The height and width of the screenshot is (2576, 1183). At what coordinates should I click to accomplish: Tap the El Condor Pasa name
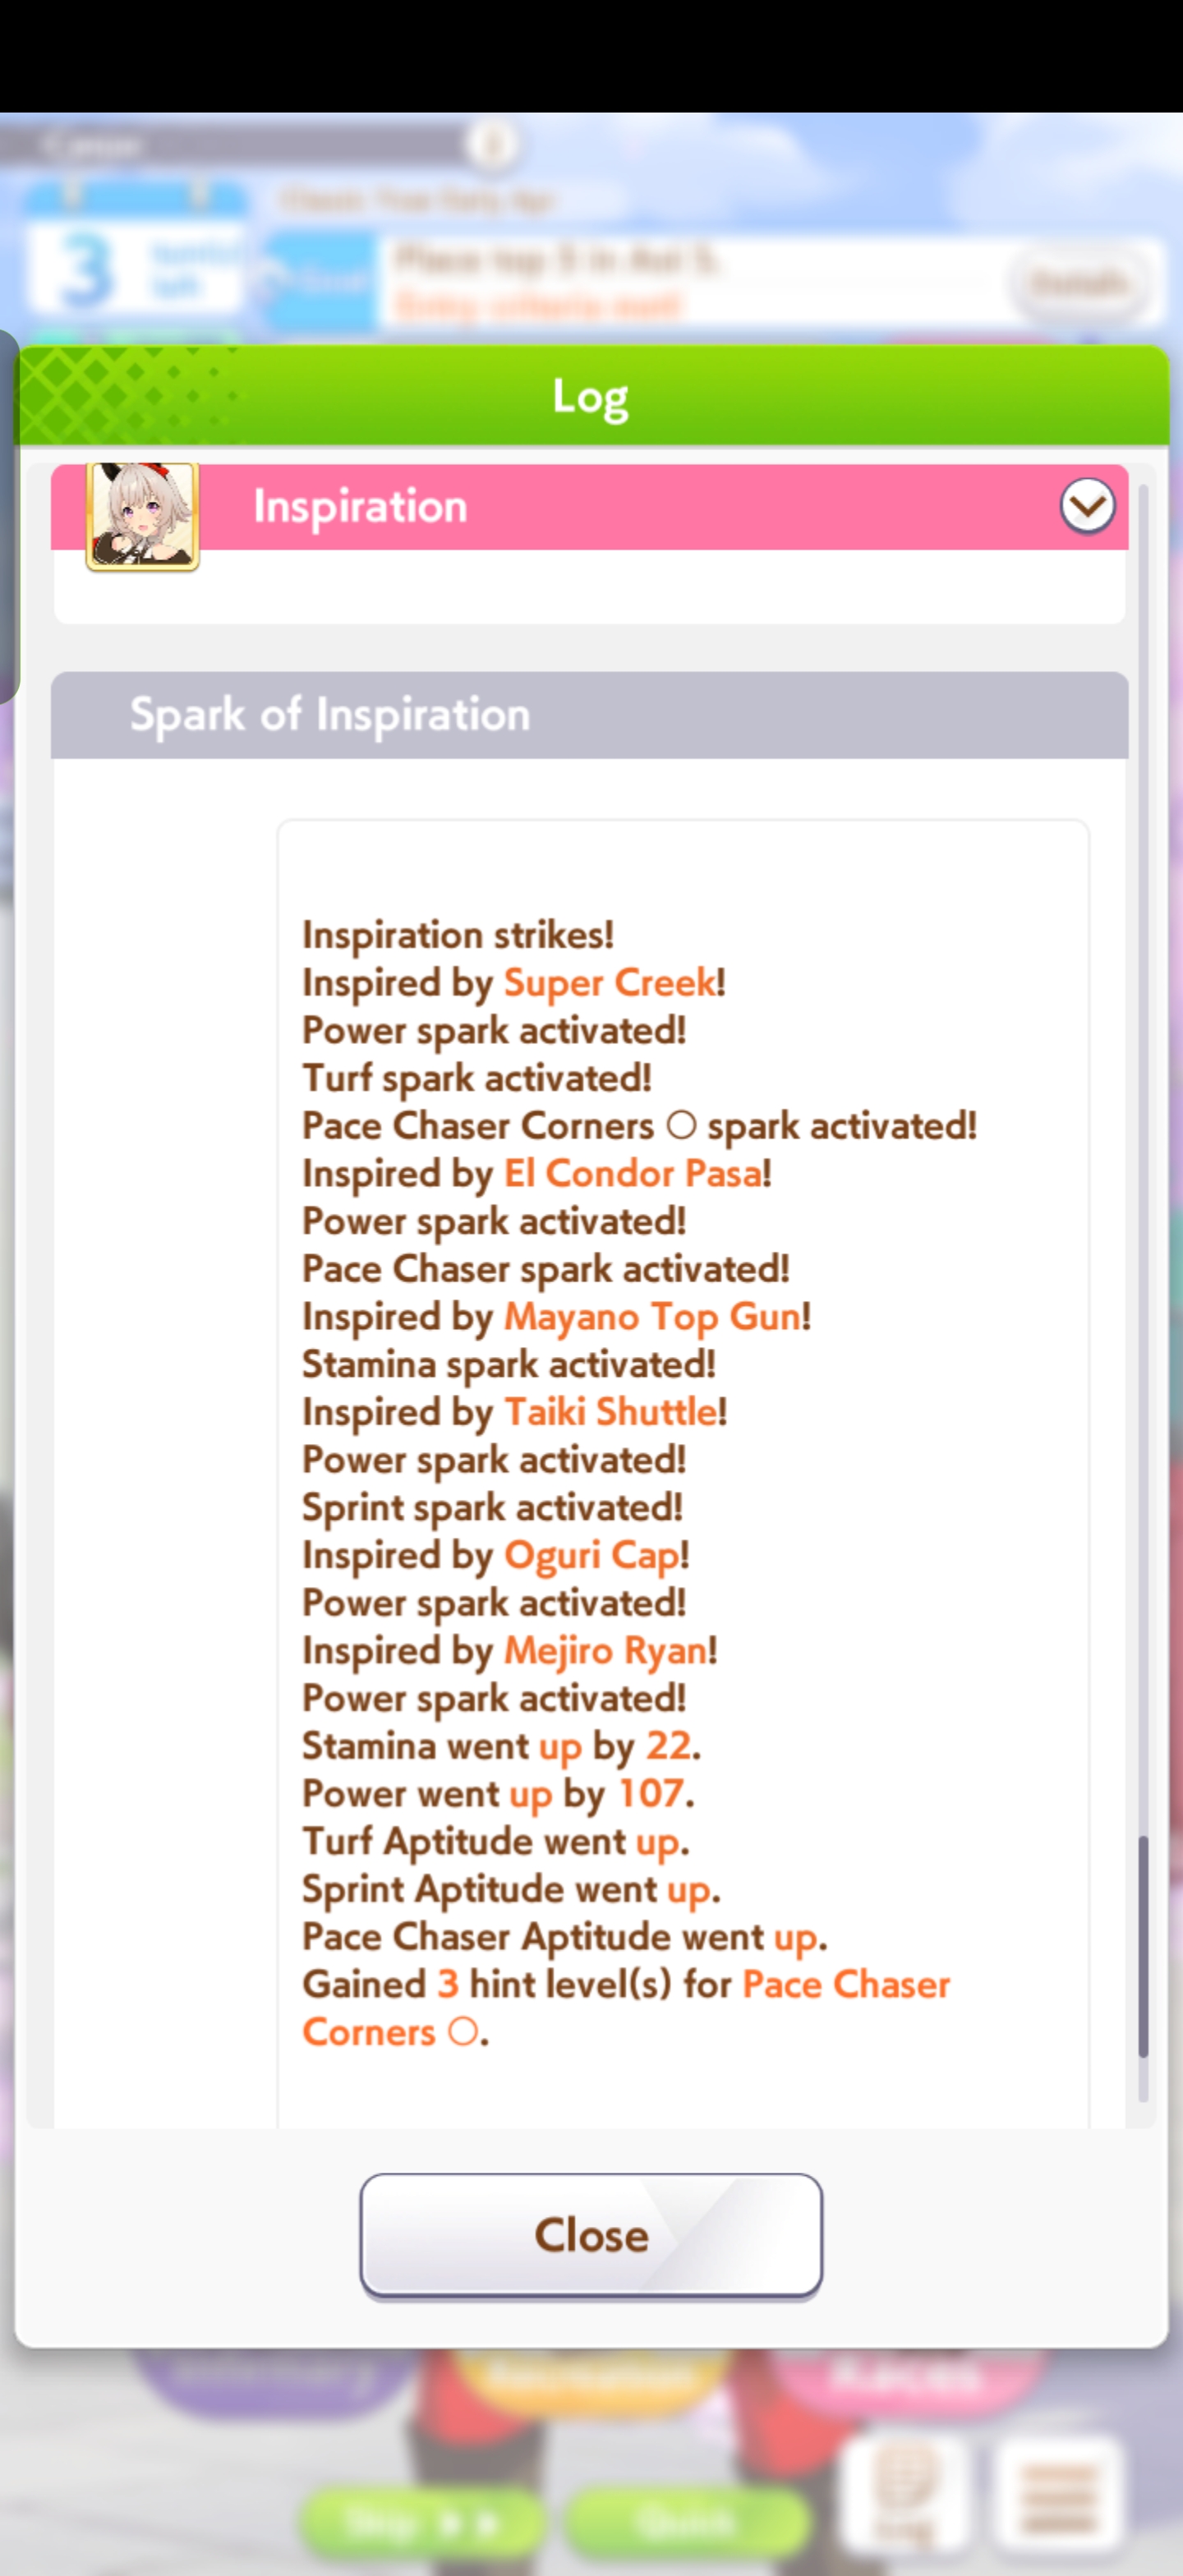(x=633, y=1174)
